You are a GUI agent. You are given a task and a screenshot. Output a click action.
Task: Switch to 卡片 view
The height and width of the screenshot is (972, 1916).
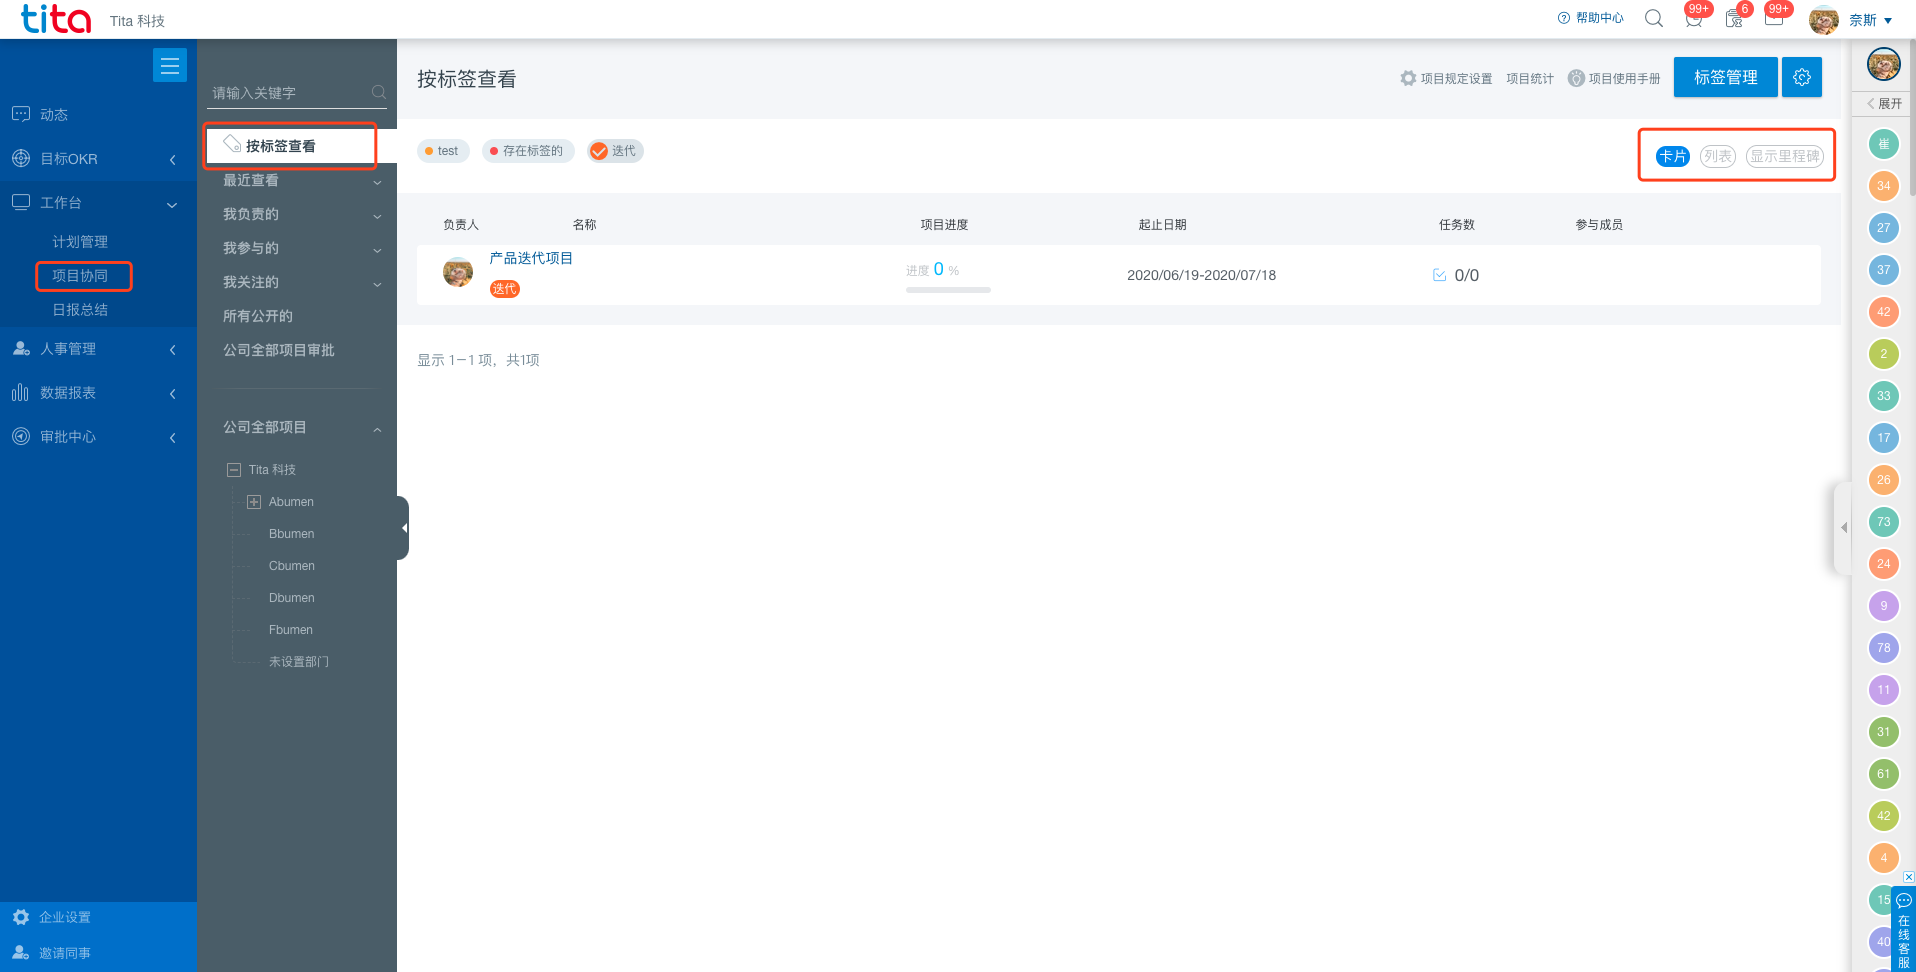point(1673,156)
